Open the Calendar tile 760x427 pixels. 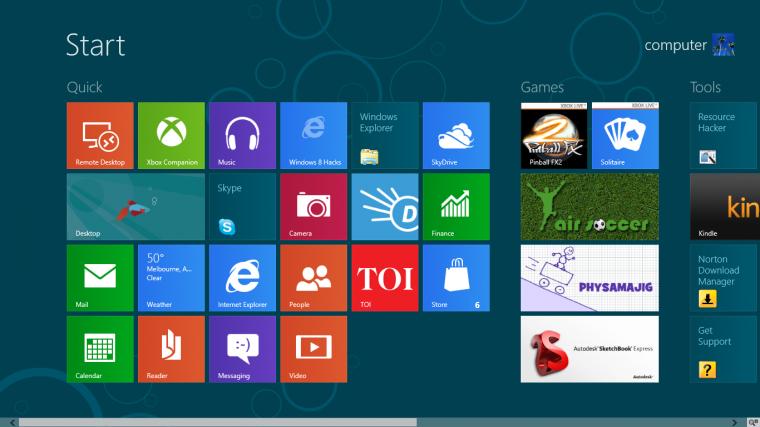tap(100, 349)
